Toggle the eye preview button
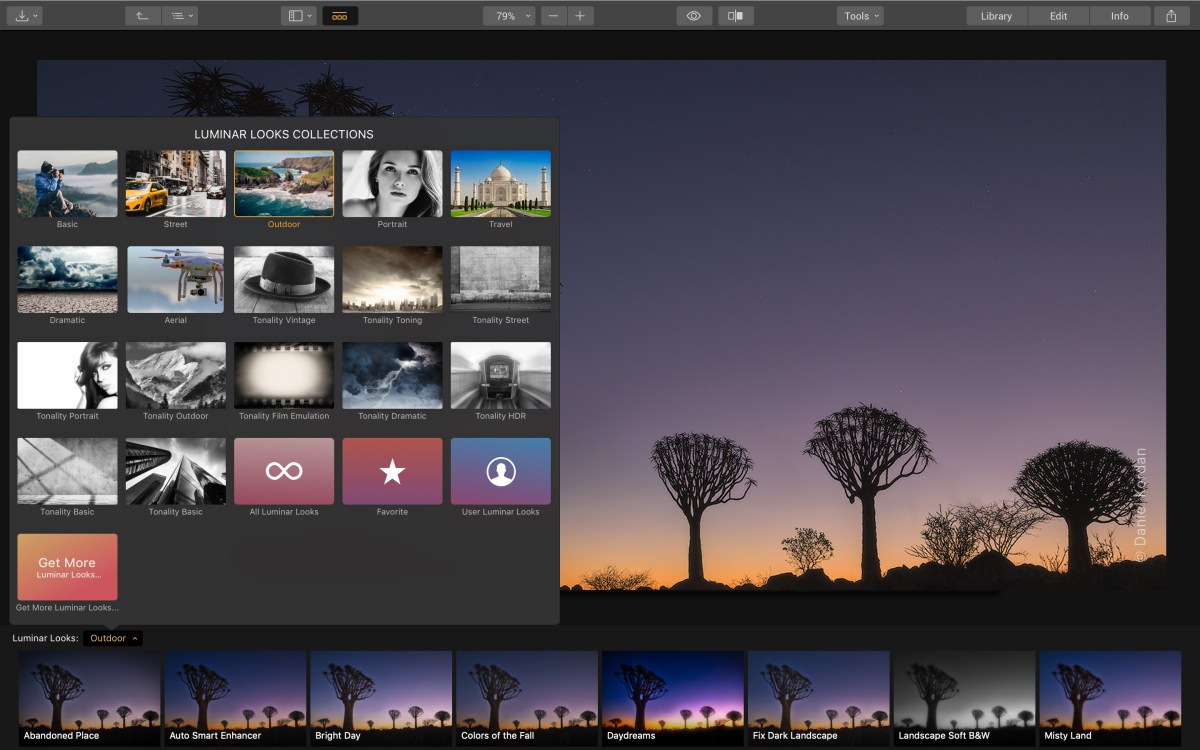The image size is (1200, 750). click(694, 16)
